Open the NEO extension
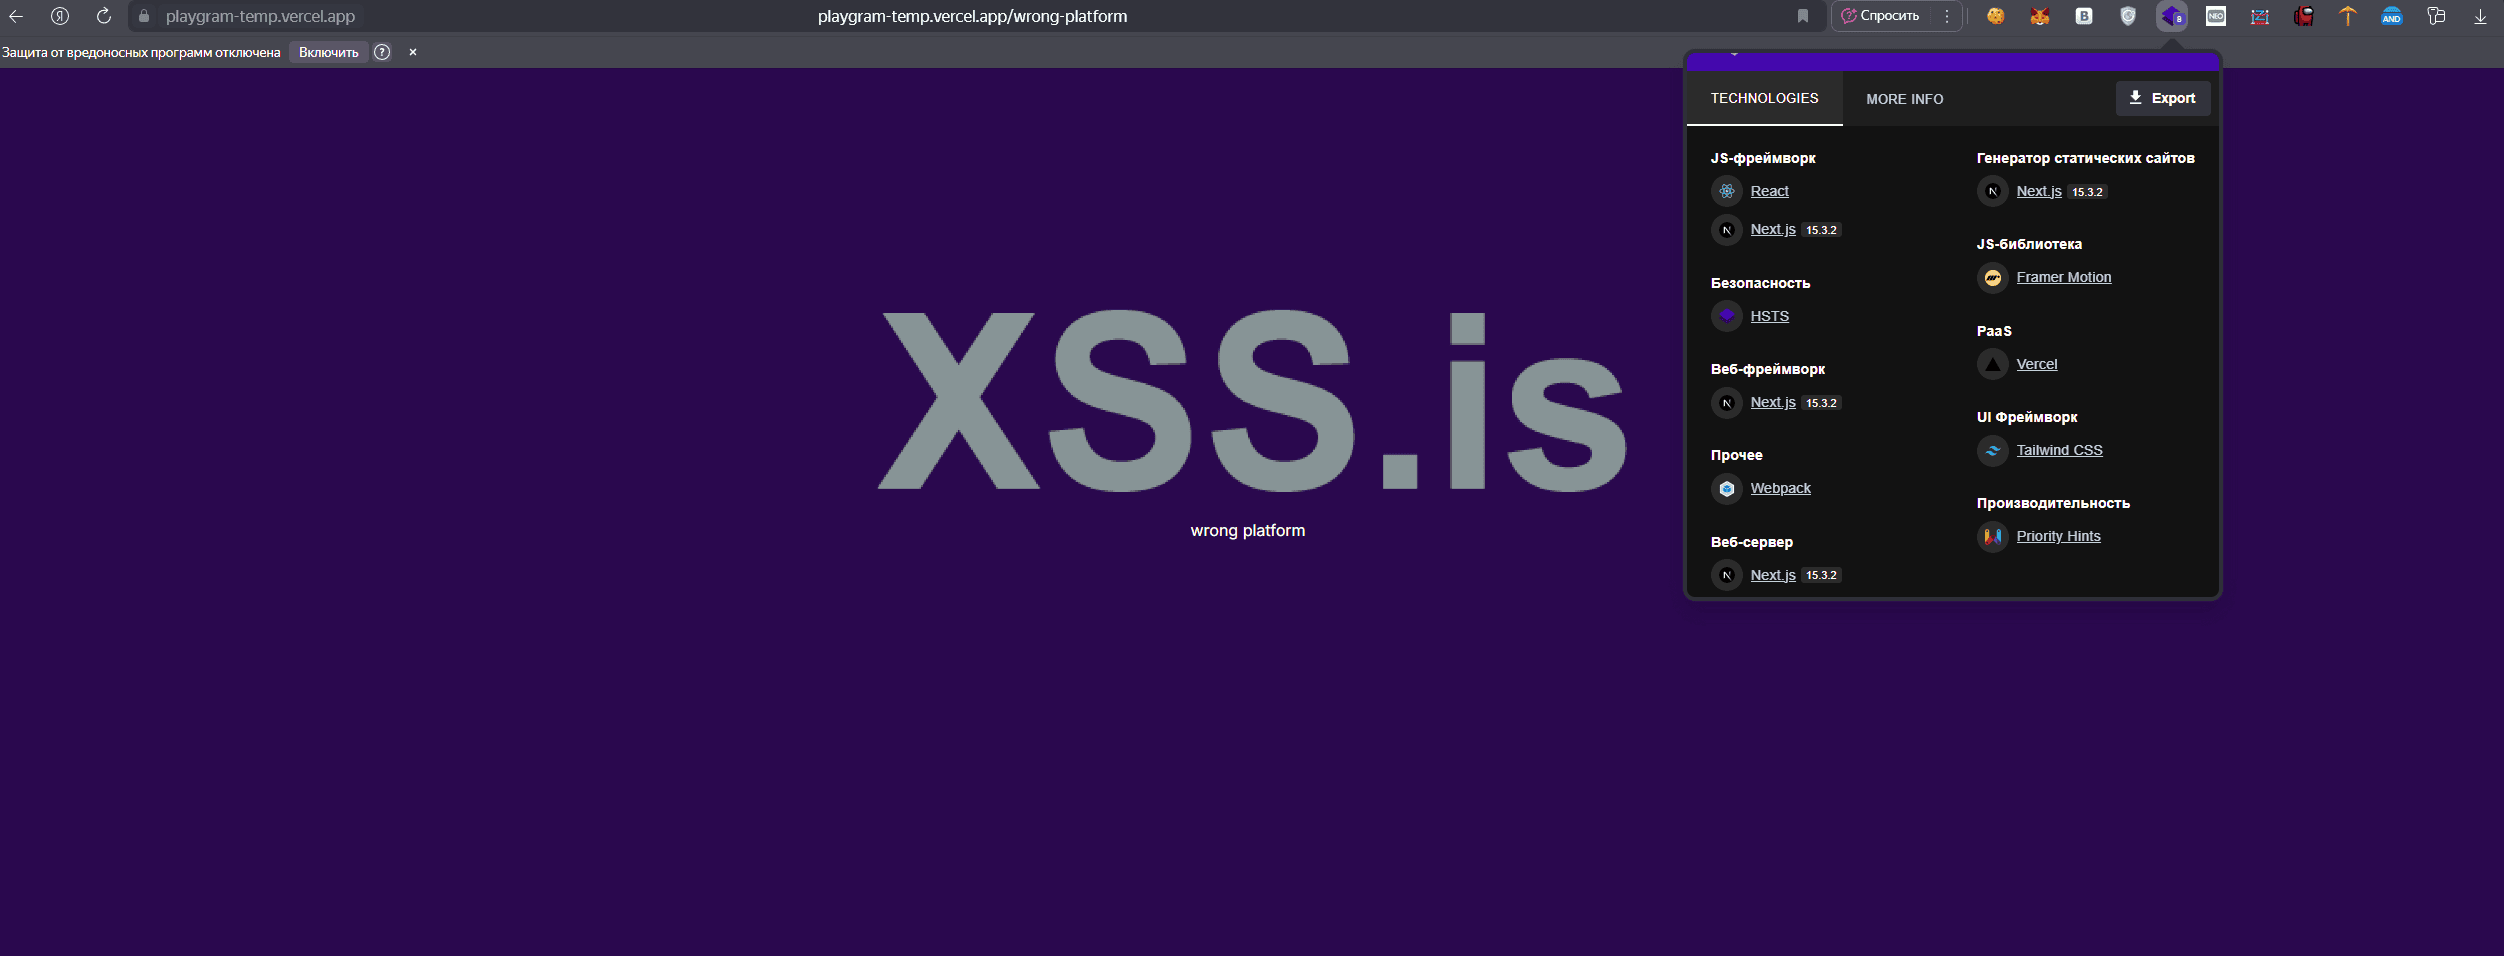 tap(2216, 16)
